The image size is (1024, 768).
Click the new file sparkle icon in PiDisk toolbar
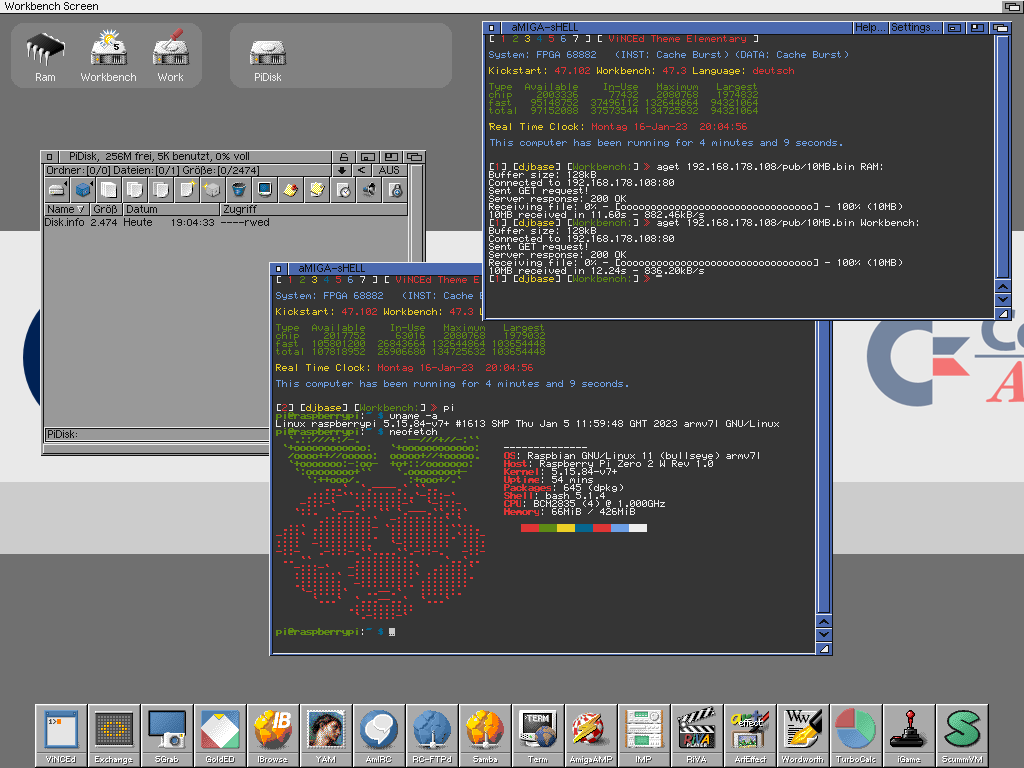(x=187, y=190)
